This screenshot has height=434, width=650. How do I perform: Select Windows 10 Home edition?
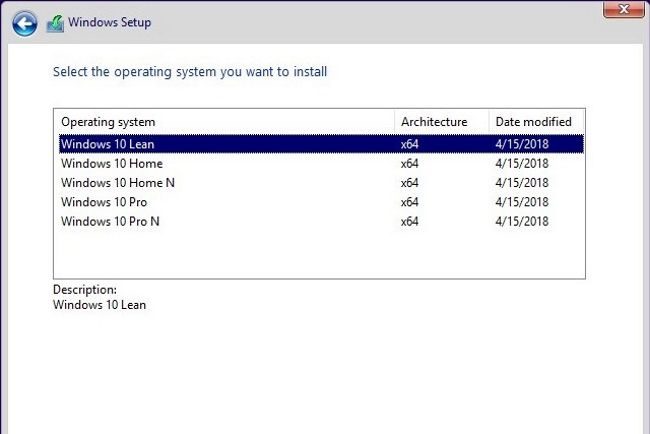point(321,163)
